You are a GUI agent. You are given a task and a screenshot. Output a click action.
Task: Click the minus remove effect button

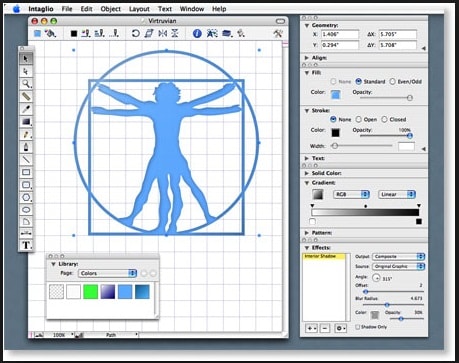click(x=325, y=328)
